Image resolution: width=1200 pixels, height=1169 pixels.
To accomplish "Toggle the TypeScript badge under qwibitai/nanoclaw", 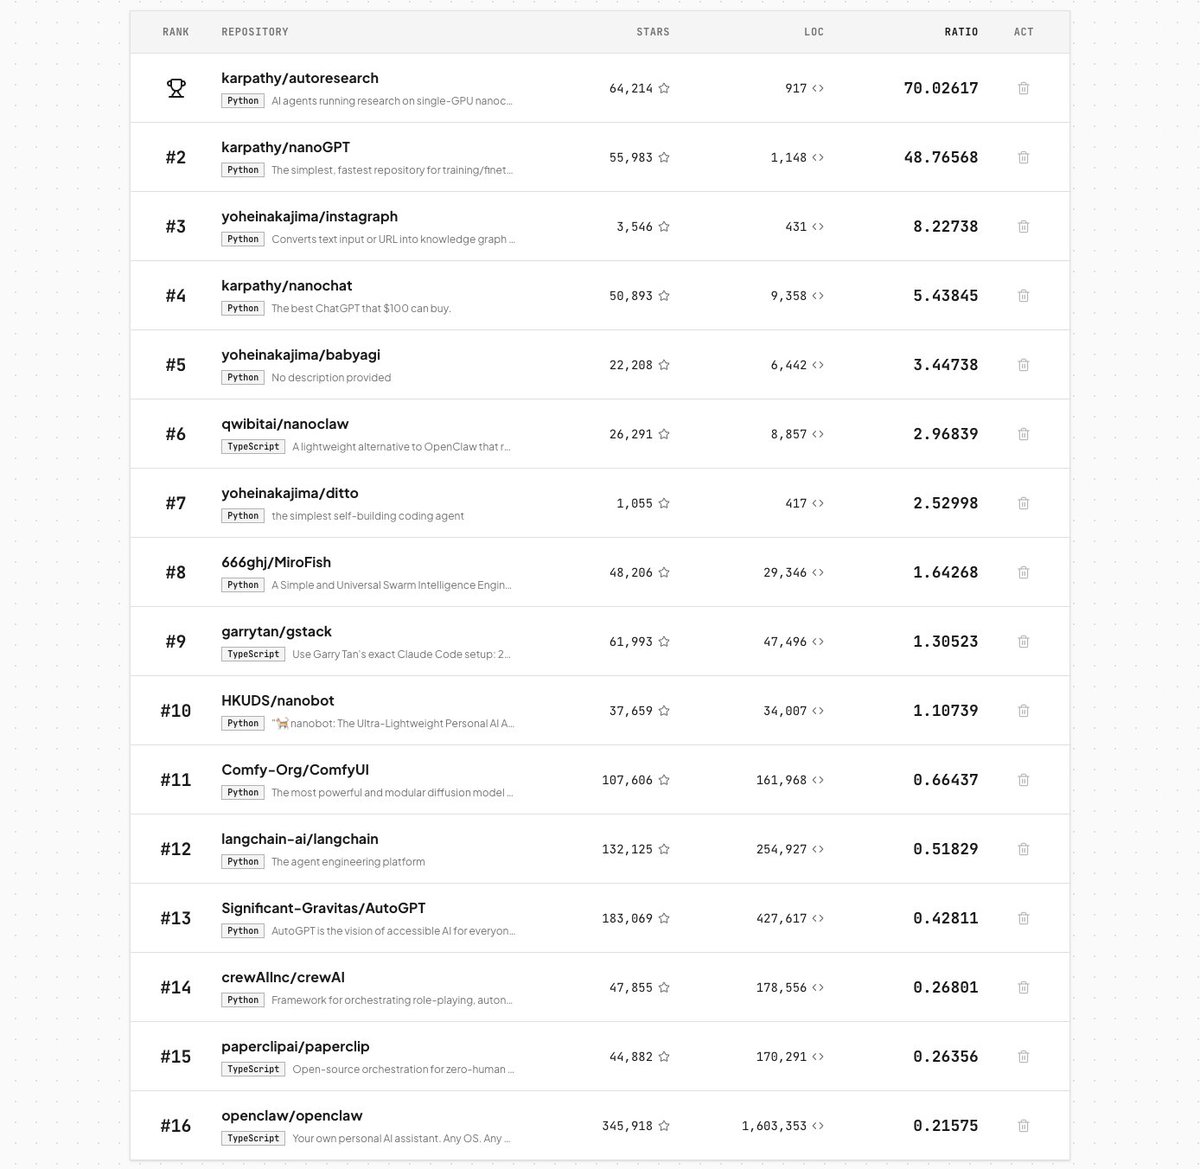I will pyautogui.click(x=252, y=446).
